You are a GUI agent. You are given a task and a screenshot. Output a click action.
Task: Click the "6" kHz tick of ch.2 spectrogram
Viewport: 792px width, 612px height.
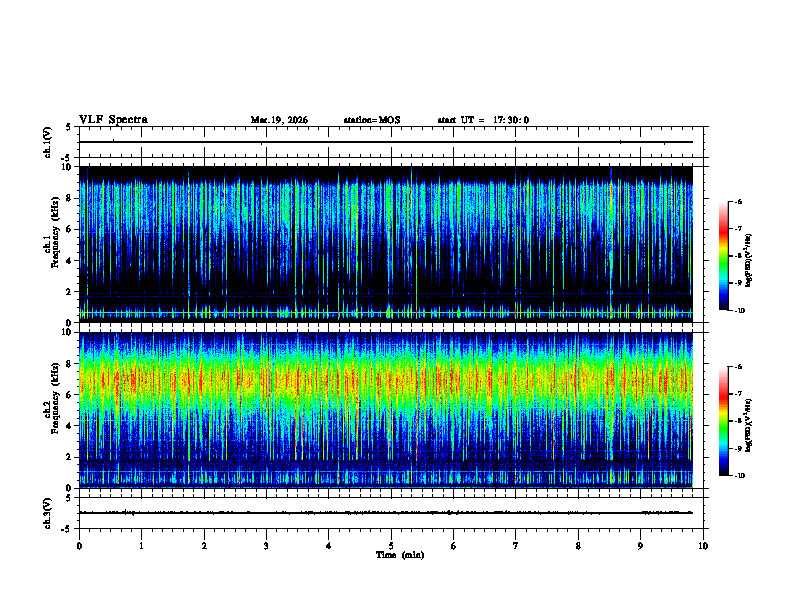[69, 395]
